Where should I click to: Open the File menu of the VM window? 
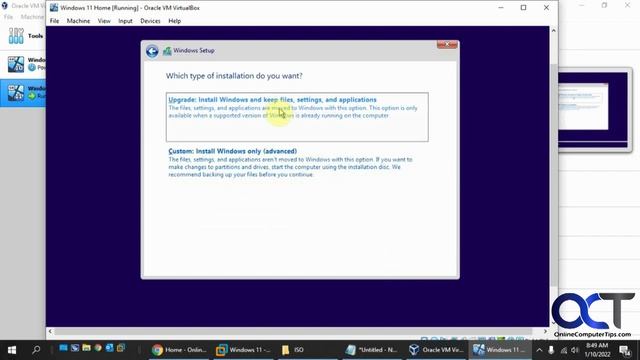click(54, 21)
